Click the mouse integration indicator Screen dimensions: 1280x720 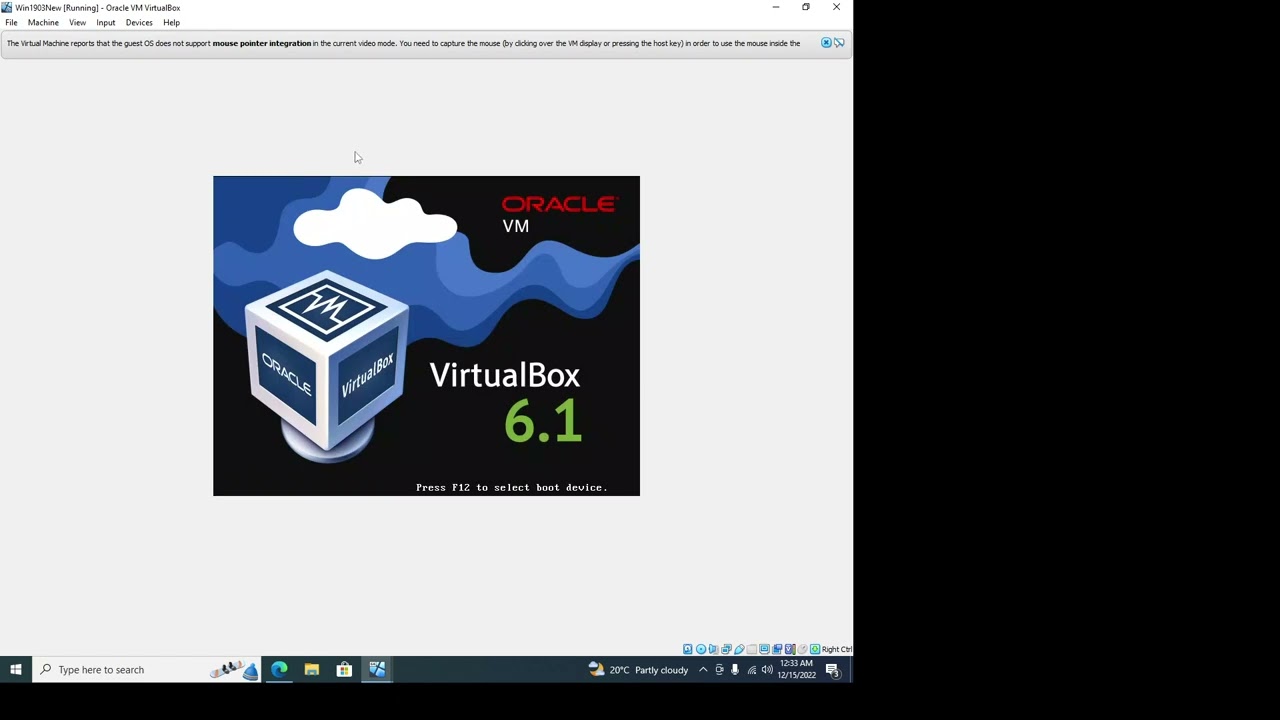[x=802, y=650]
